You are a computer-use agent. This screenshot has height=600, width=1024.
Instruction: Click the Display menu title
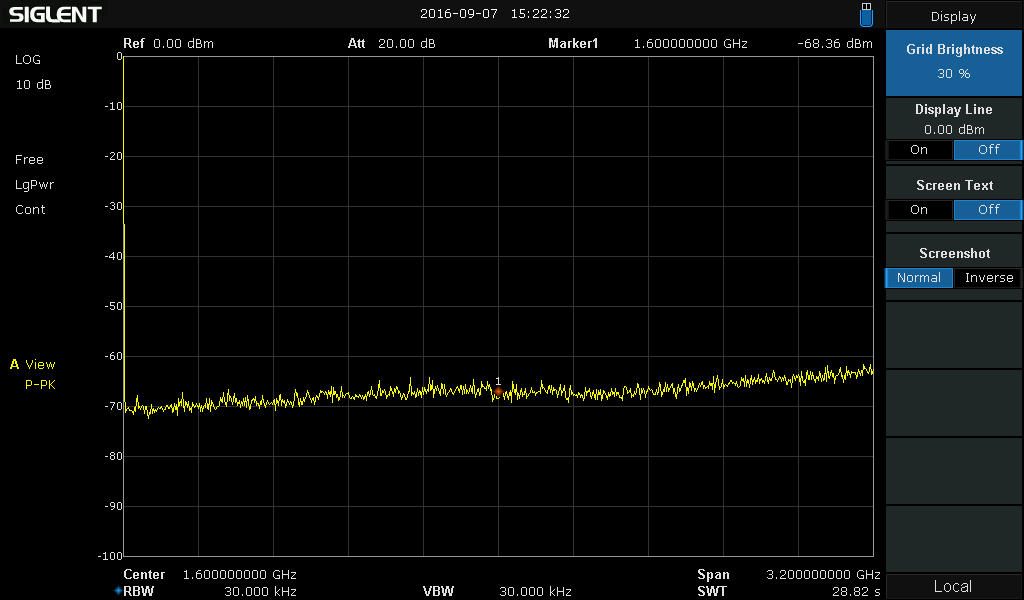[953, 17]
